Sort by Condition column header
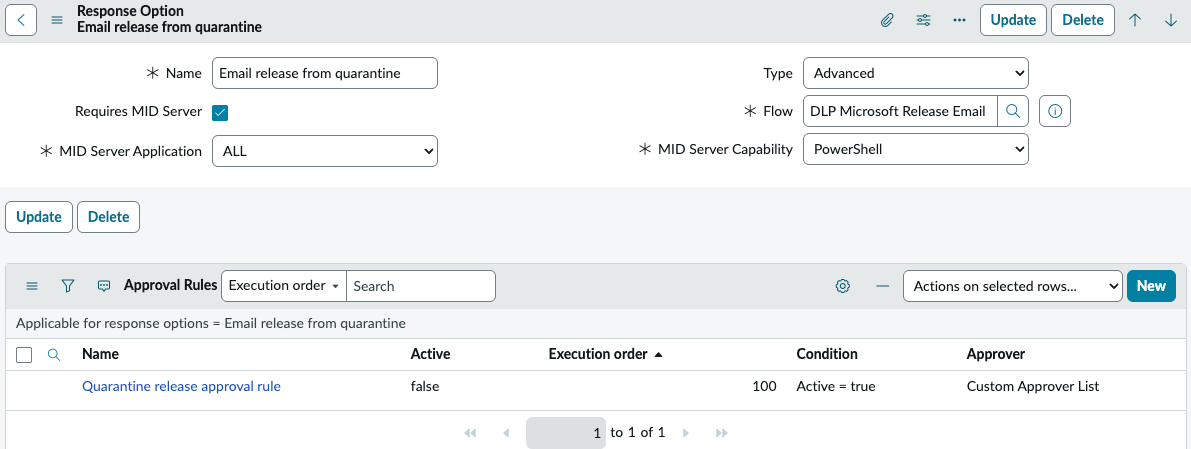This screenshot has height=449, width=1191. coord(827,354)
